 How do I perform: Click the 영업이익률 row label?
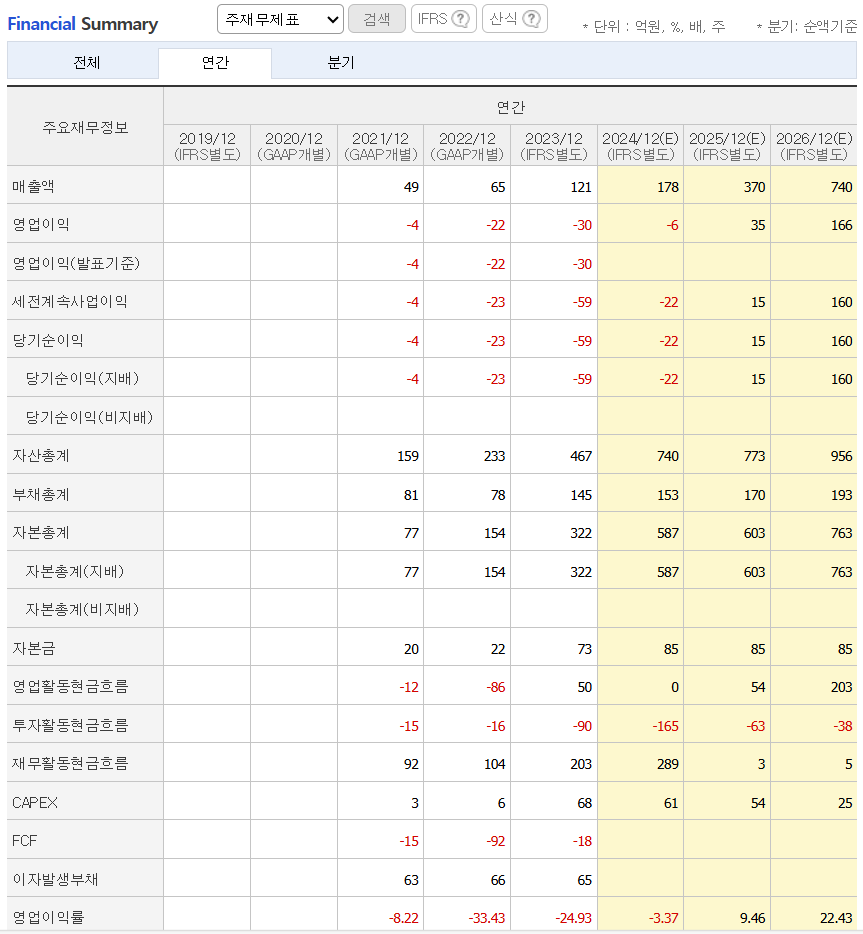tap(48, 917)
